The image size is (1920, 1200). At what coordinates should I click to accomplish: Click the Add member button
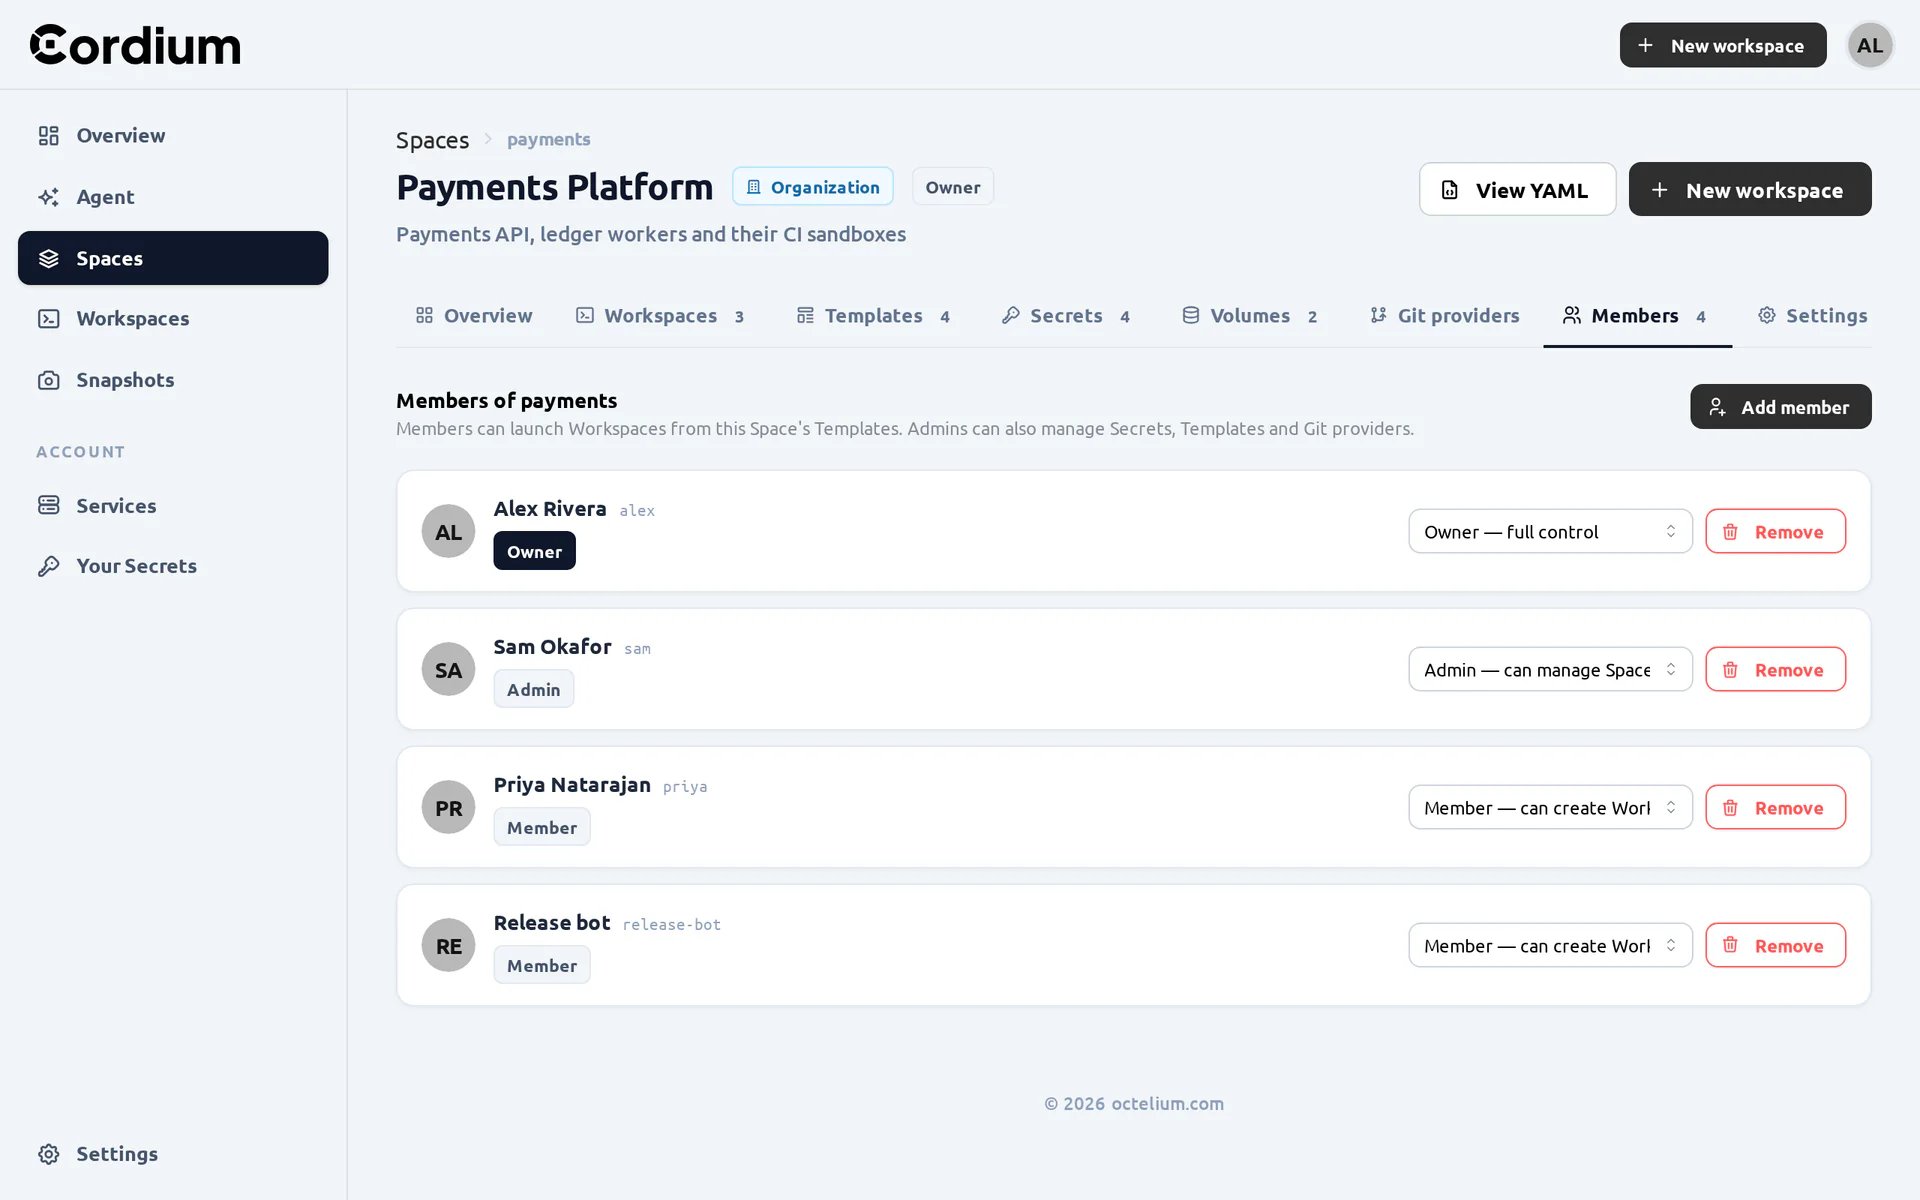pos(1780,407)
